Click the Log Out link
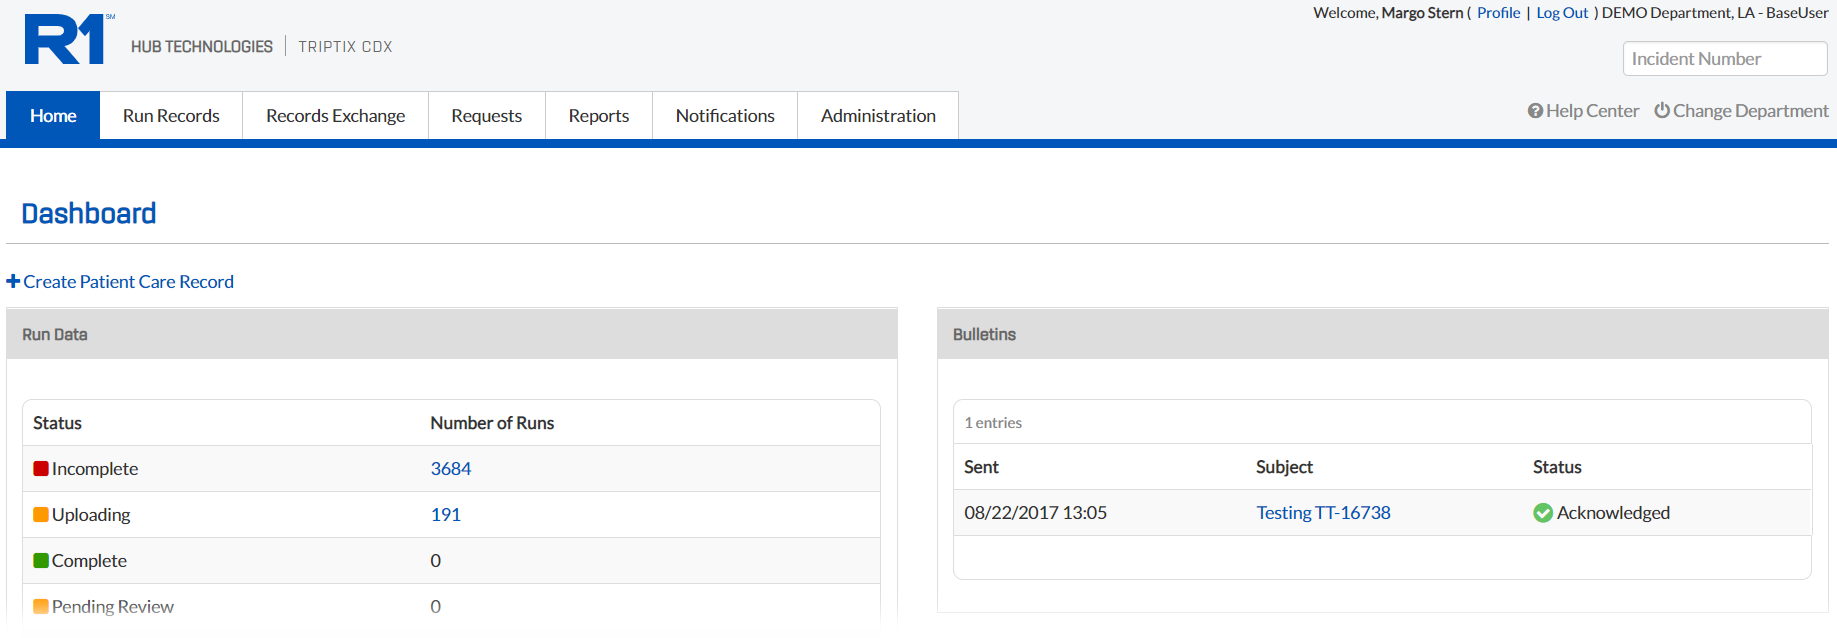1837x638 pixels. 1561,13
